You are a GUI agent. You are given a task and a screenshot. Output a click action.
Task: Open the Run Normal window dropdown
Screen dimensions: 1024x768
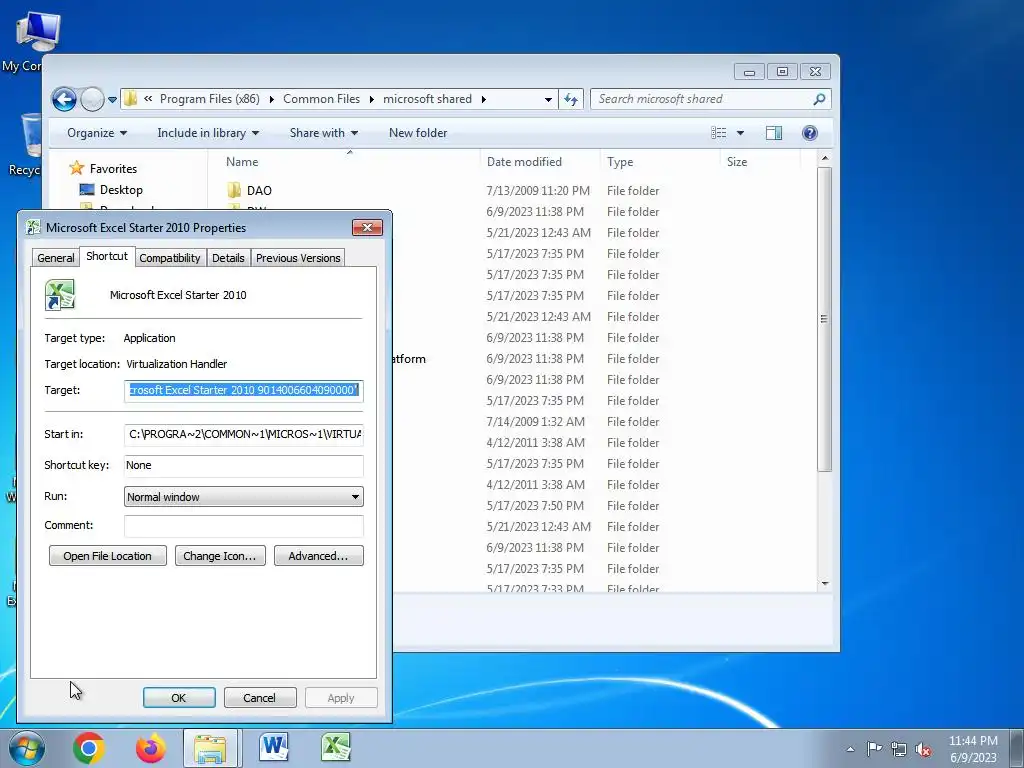(244, 497)
